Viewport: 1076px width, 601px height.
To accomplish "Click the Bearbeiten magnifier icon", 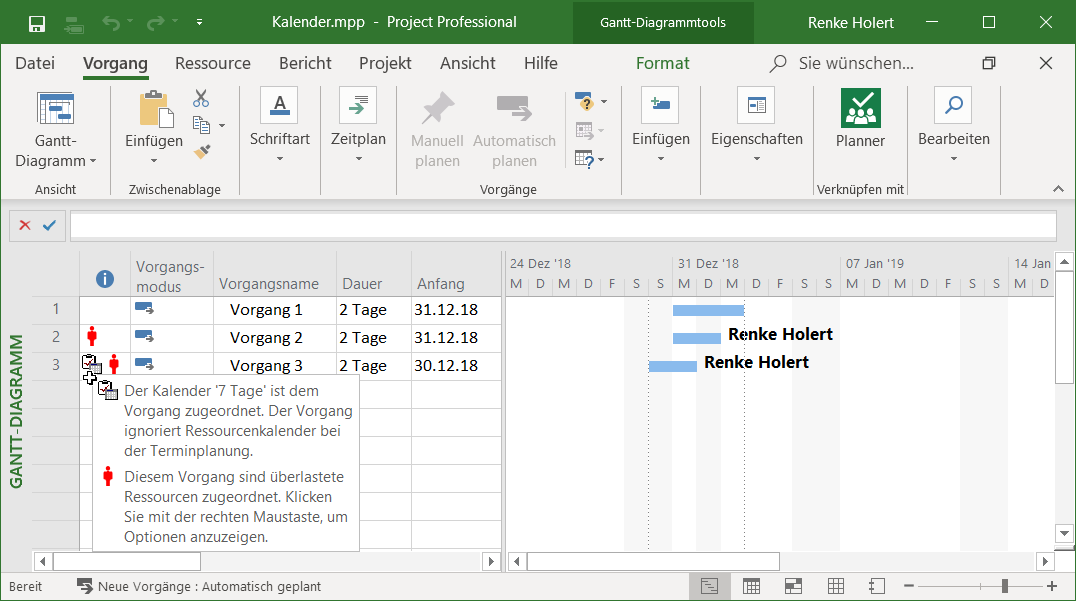I will tap(953, 105).
